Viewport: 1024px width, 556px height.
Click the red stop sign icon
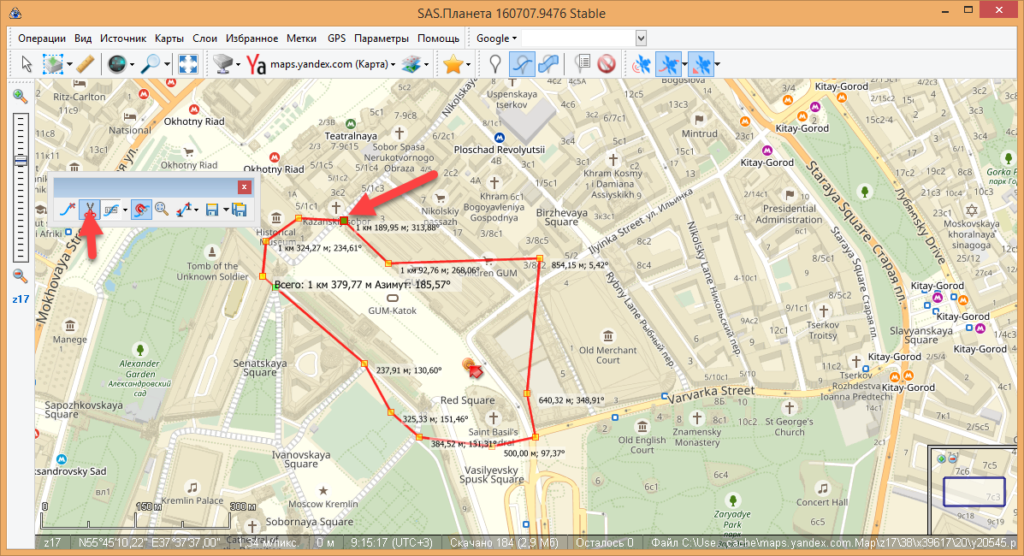pyautogui.click(x=605, y=64)
